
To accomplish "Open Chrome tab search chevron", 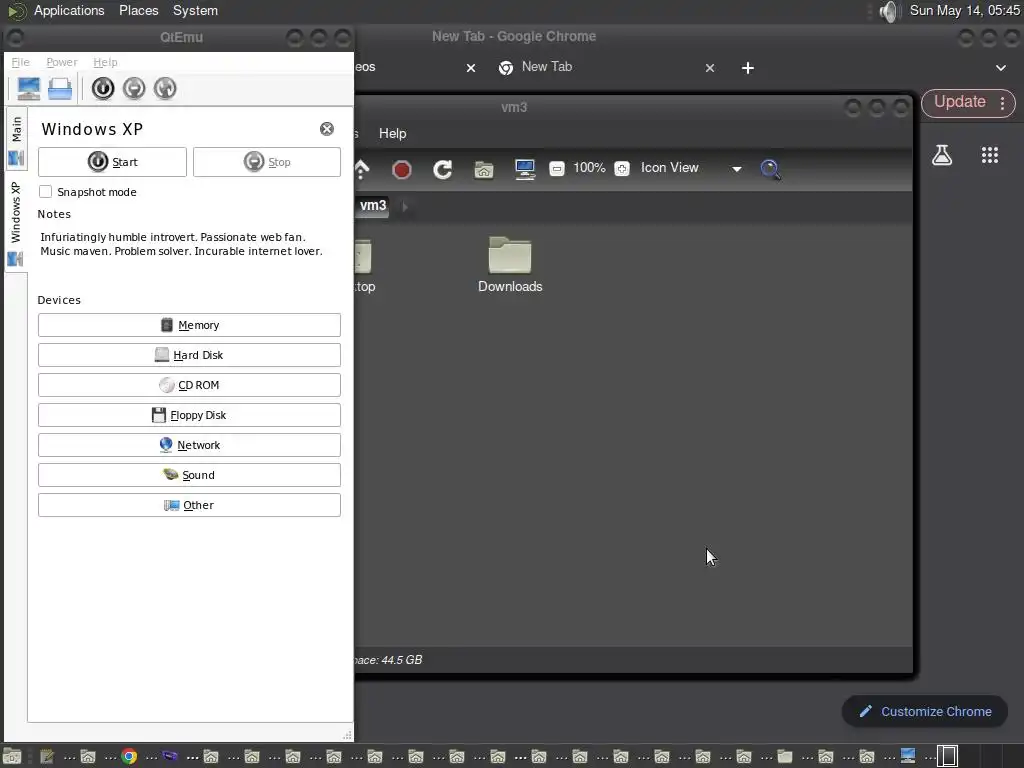I will click(1000, 68).
